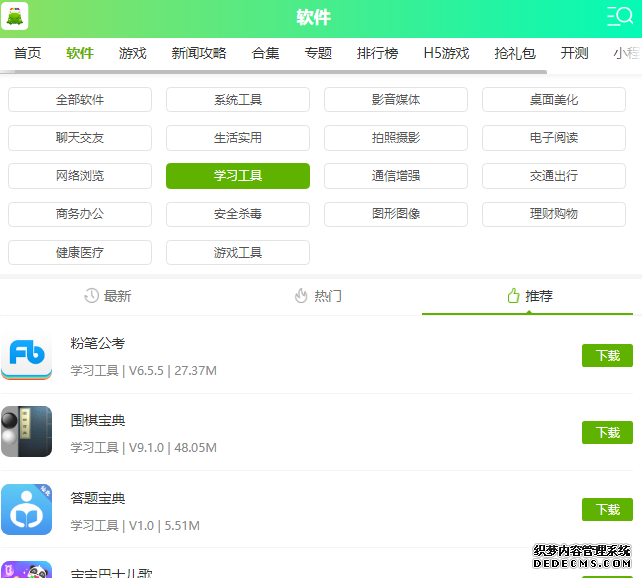
Task: Open the 合集 nav tab
Action: tap(265, 53)
